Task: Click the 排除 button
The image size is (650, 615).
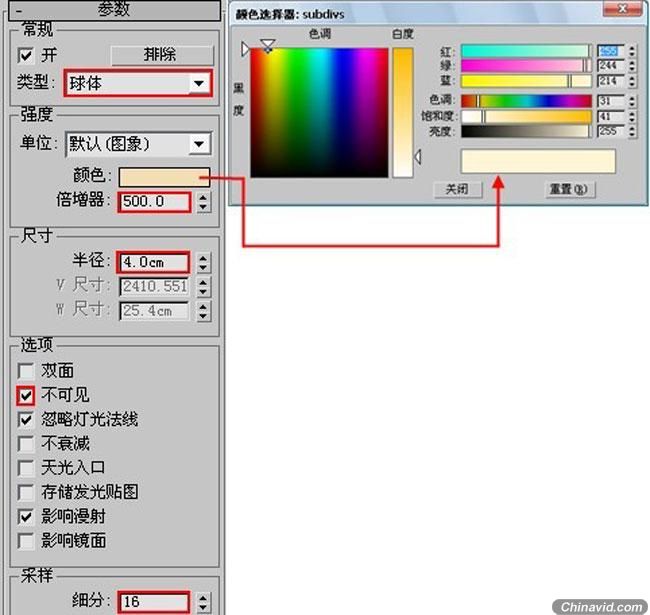Action: point(162,54)
